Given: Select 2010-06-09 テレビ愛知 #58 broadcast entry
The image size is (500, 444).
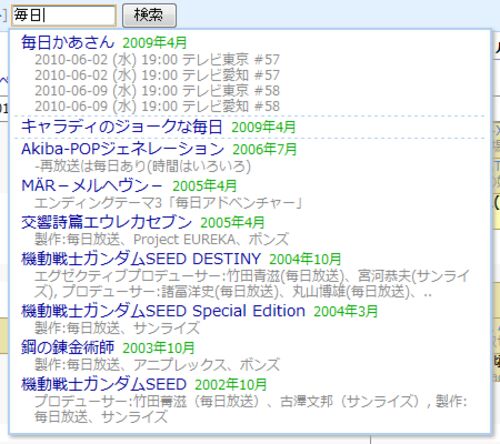Looking at the screenshot, I should (x=157, y=106).
